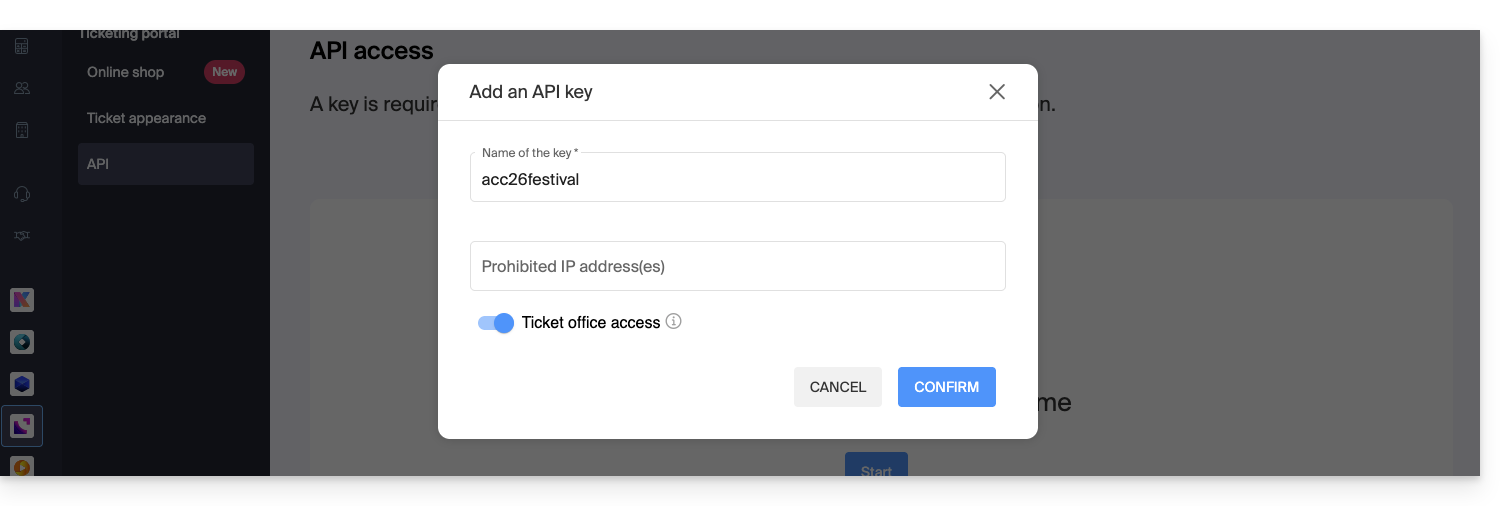Focus the Prohibited IP address(es) field
The image size is (1510, 506).
tap(737, 266)
